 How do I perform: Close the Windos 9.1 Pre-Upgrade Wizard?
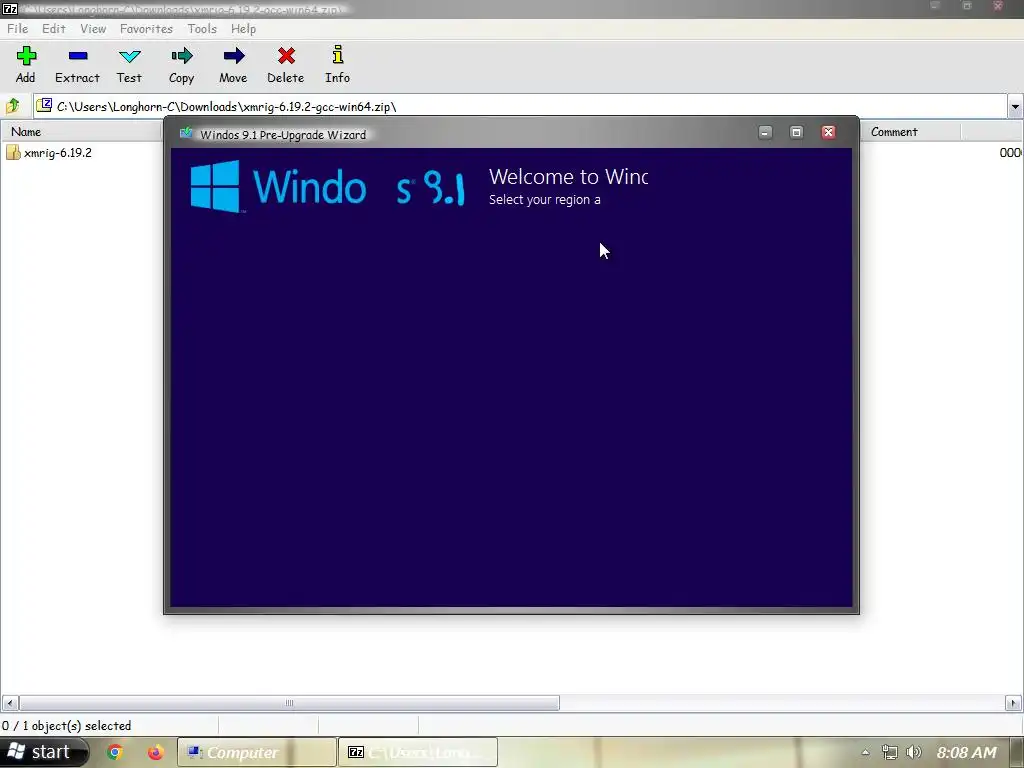(x=828, y=133)
